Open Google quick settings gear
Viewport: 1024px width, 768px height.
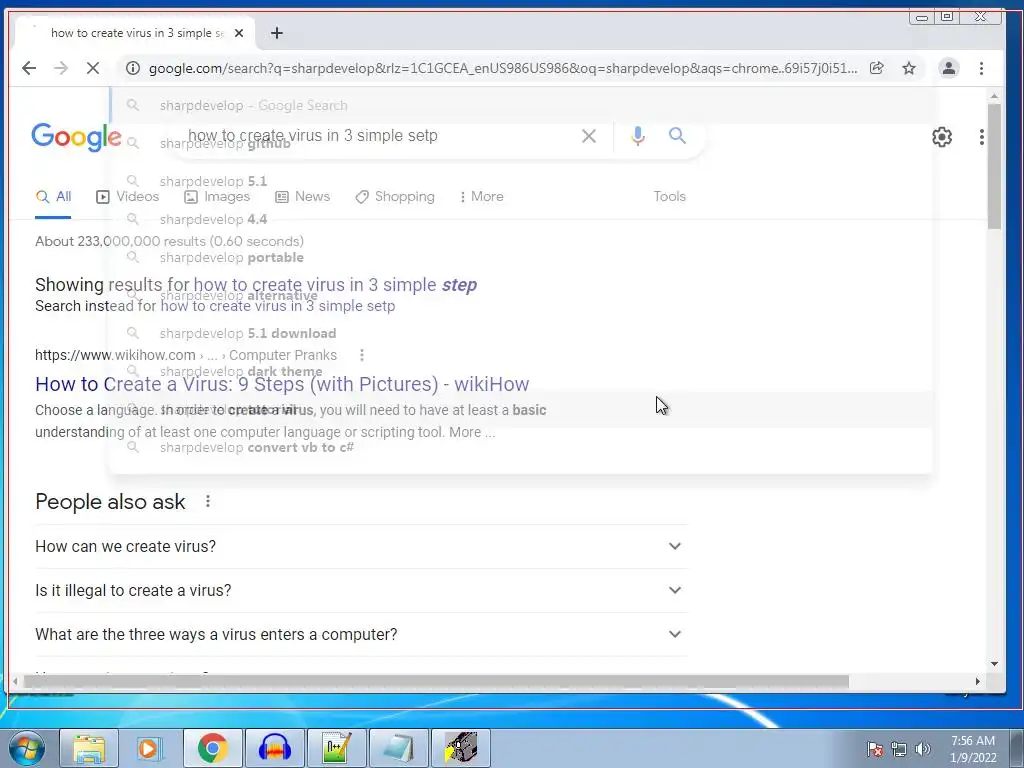(x=942, y=137)
